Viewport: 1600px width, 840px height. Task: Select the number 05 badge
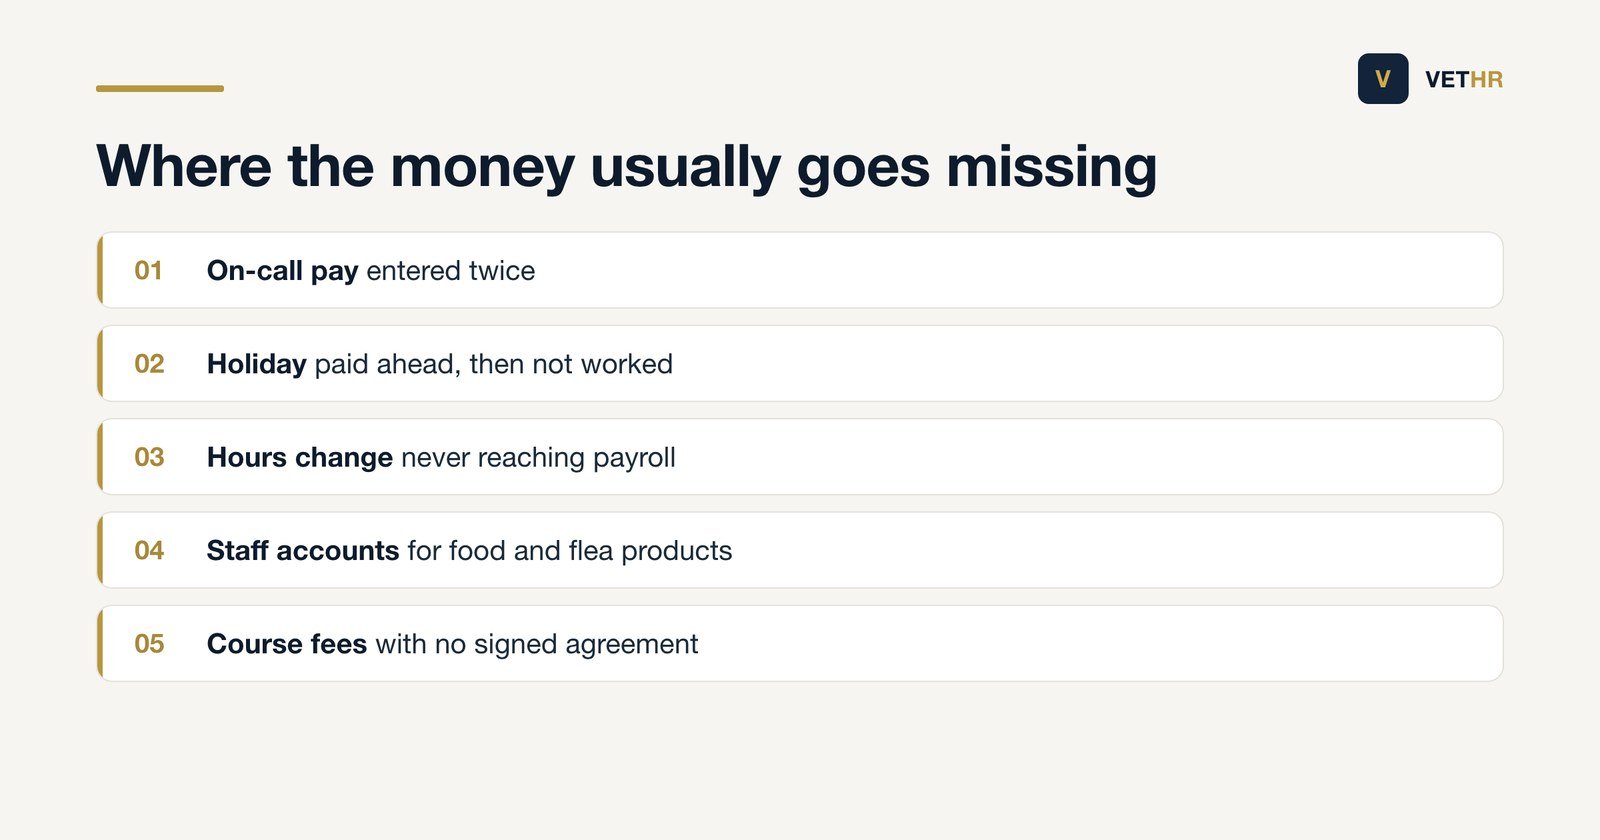pyautogui.click(x=149, y=644)
